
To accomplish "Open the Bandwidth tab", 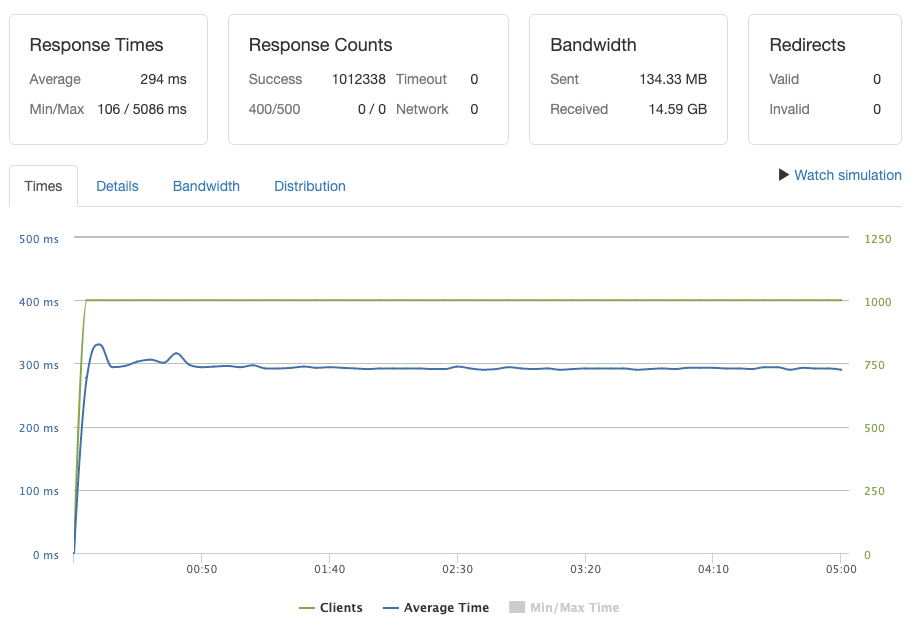I will 206,186.
